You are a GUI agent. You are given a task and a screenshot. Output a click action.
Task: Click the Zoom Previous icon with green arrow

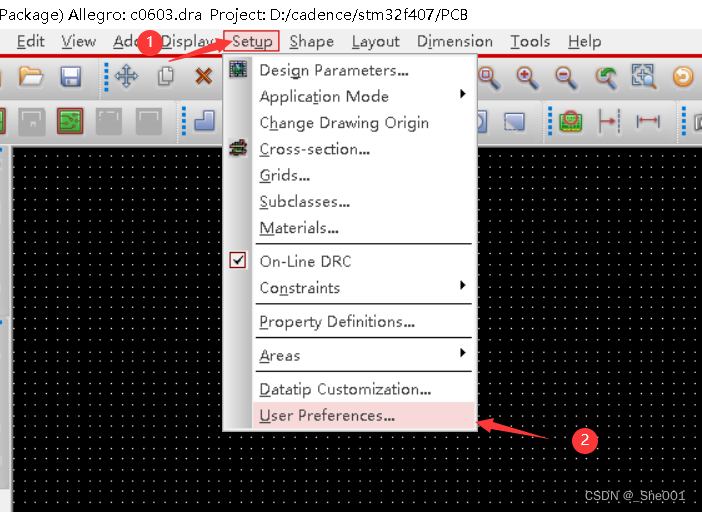pyautogui.click(x=606, y=77)
